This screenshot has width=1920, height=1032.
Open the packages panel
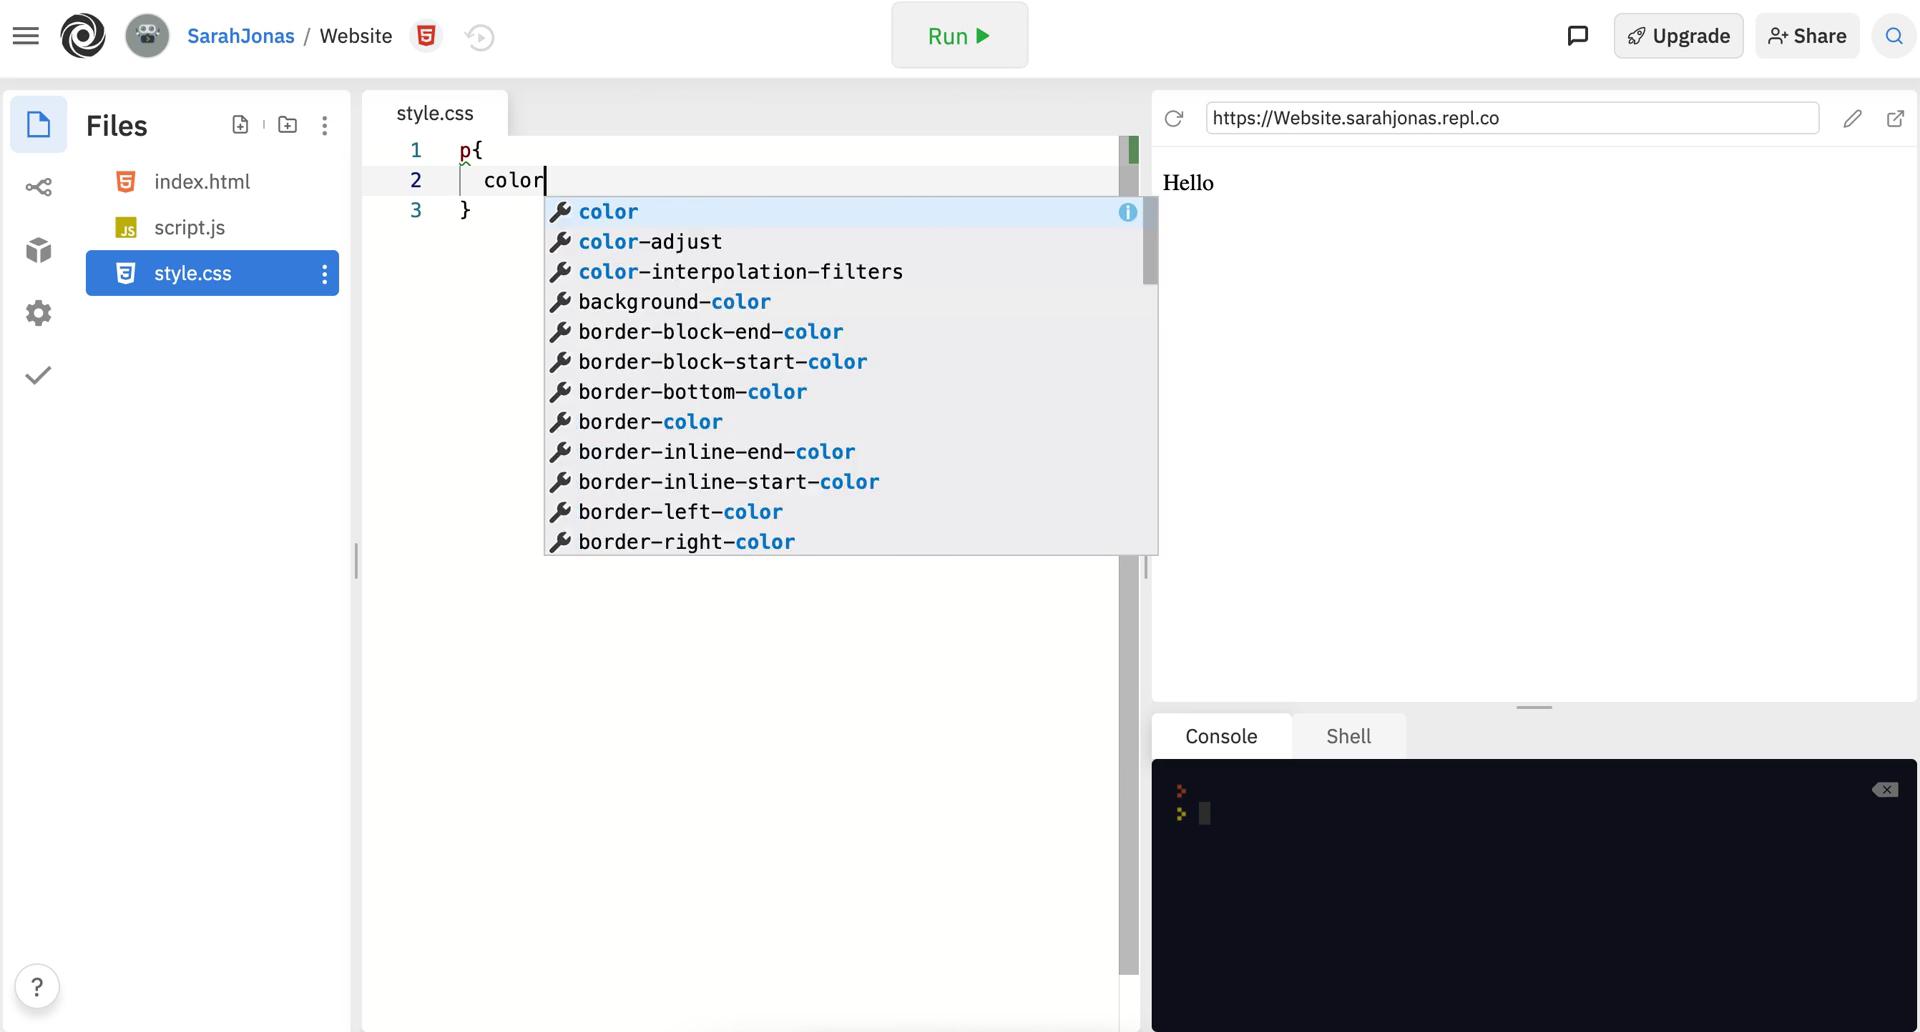[38, 250]
